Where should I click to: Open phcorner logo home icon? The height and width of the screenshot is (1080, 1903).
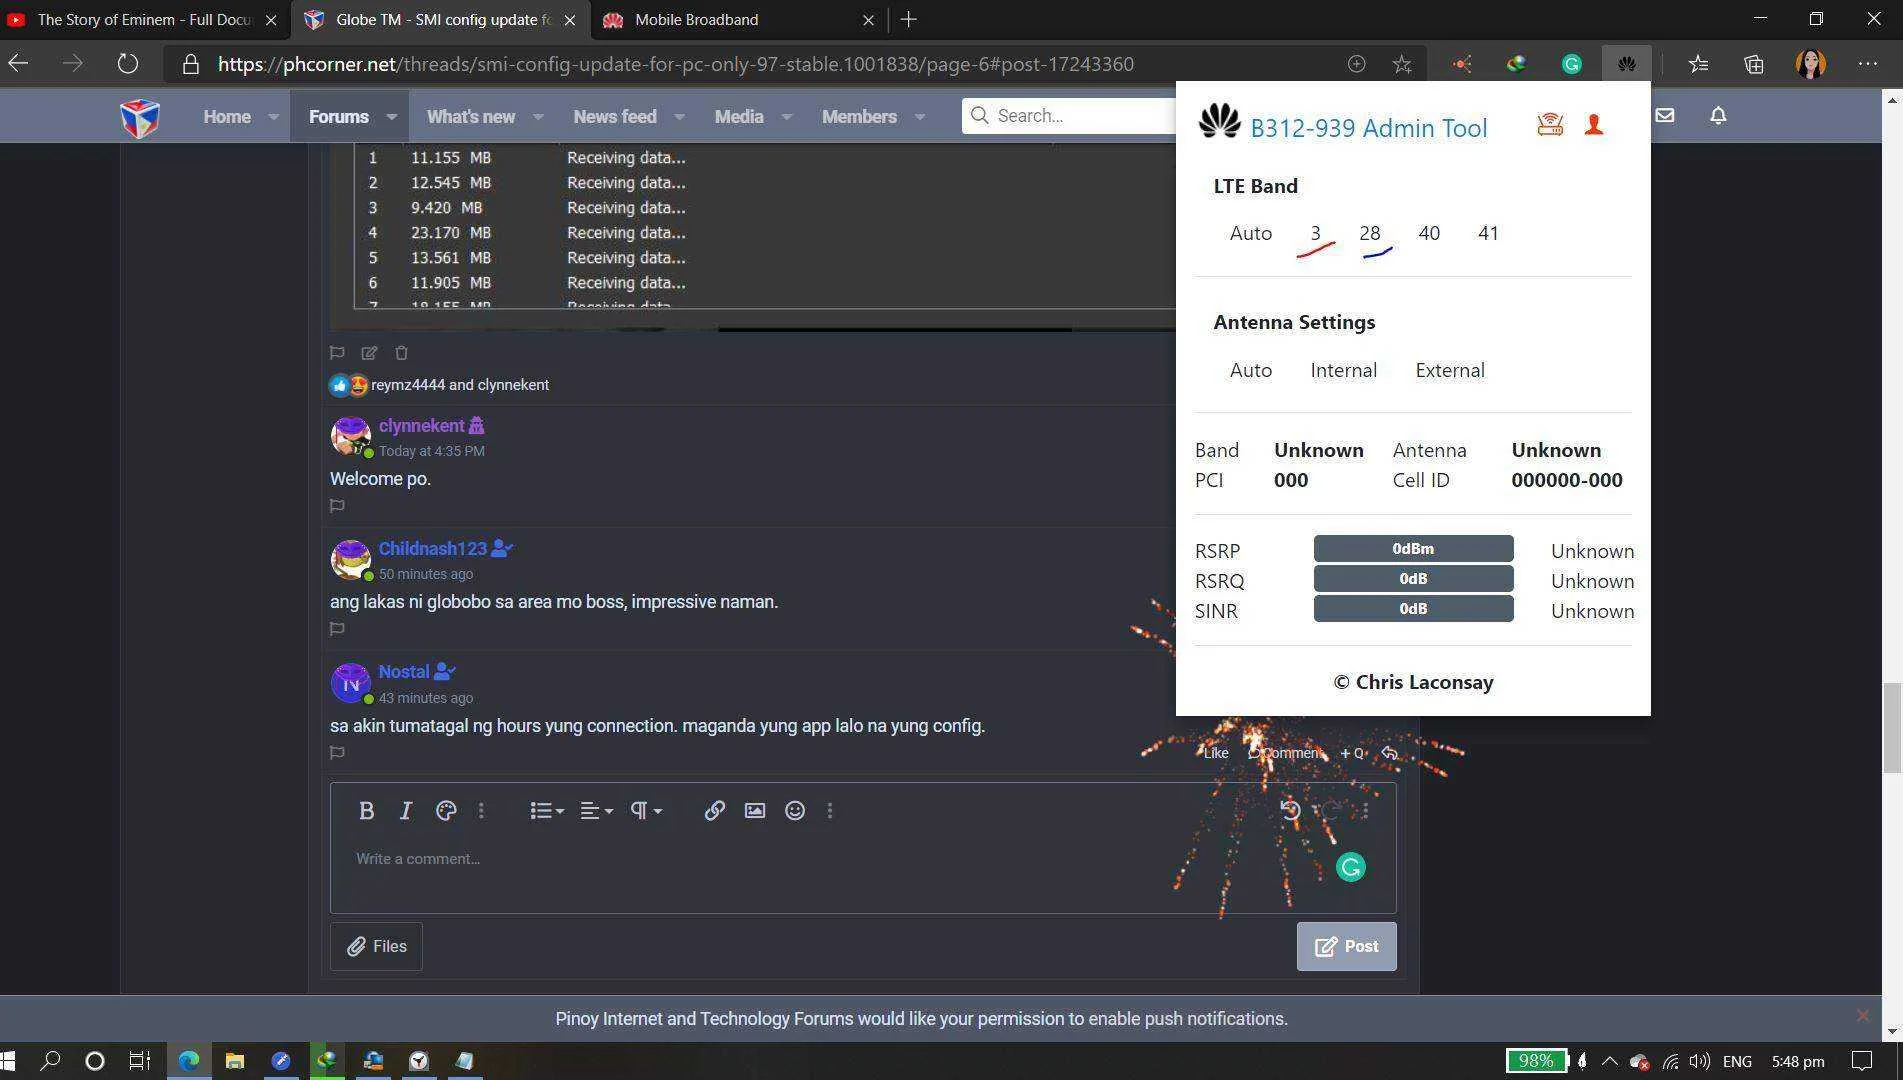pyautogui.click(x=139, y=117)
